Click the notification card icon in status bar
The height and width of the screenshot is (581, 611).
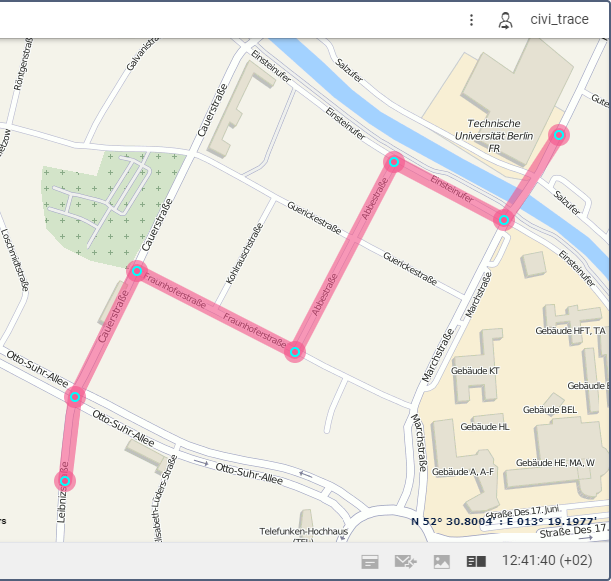tap(370, 562)
